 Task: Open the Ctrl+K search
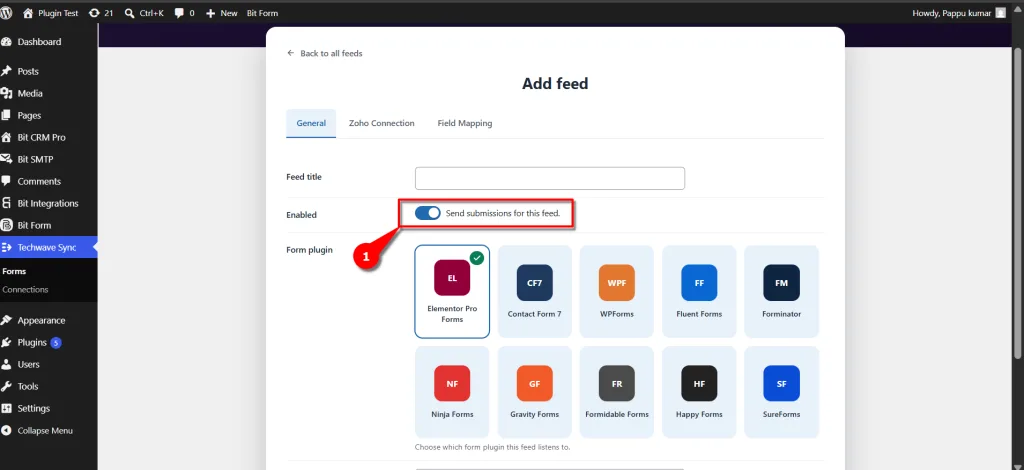coord(144,12)
